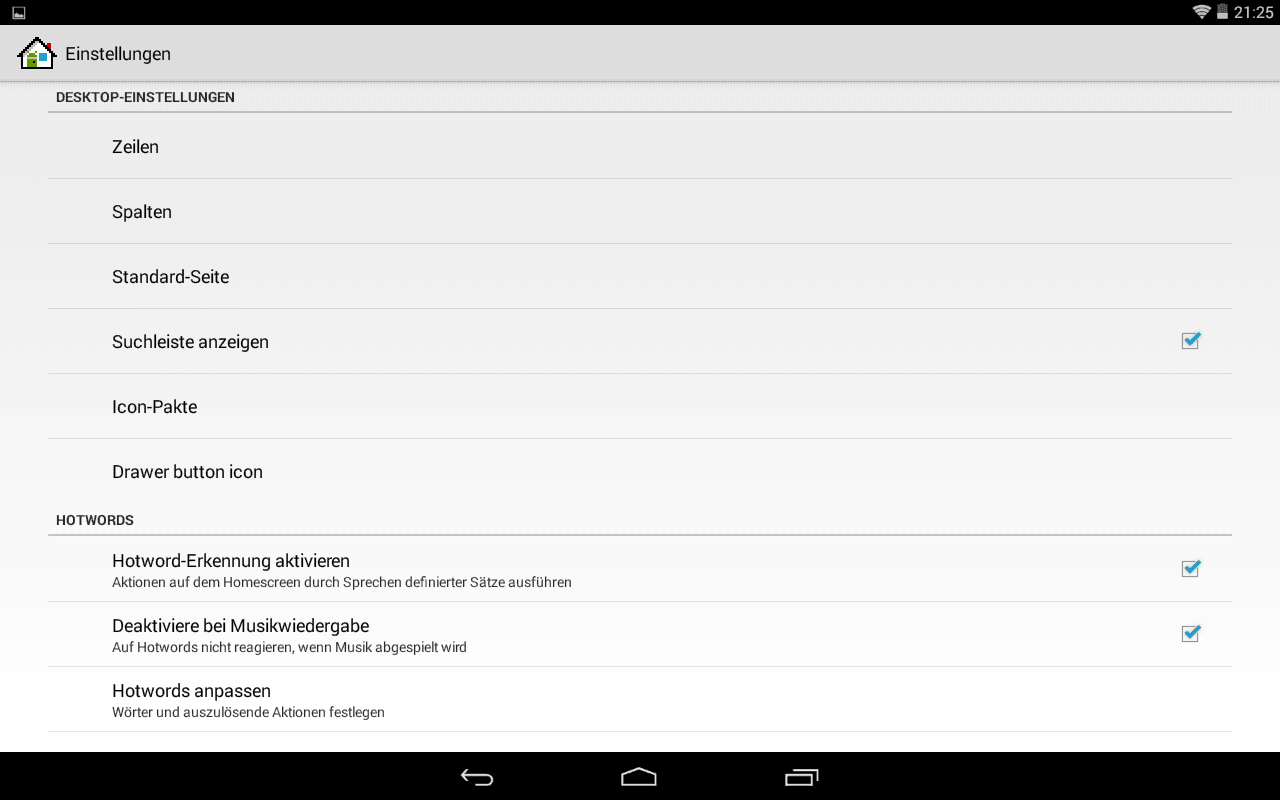Image resolution: width=1280 pixels, height=800 pixels.
Task: Disable Hotword-Erkennung aktivieren checkbox
Action: [x=1190, y=569]
